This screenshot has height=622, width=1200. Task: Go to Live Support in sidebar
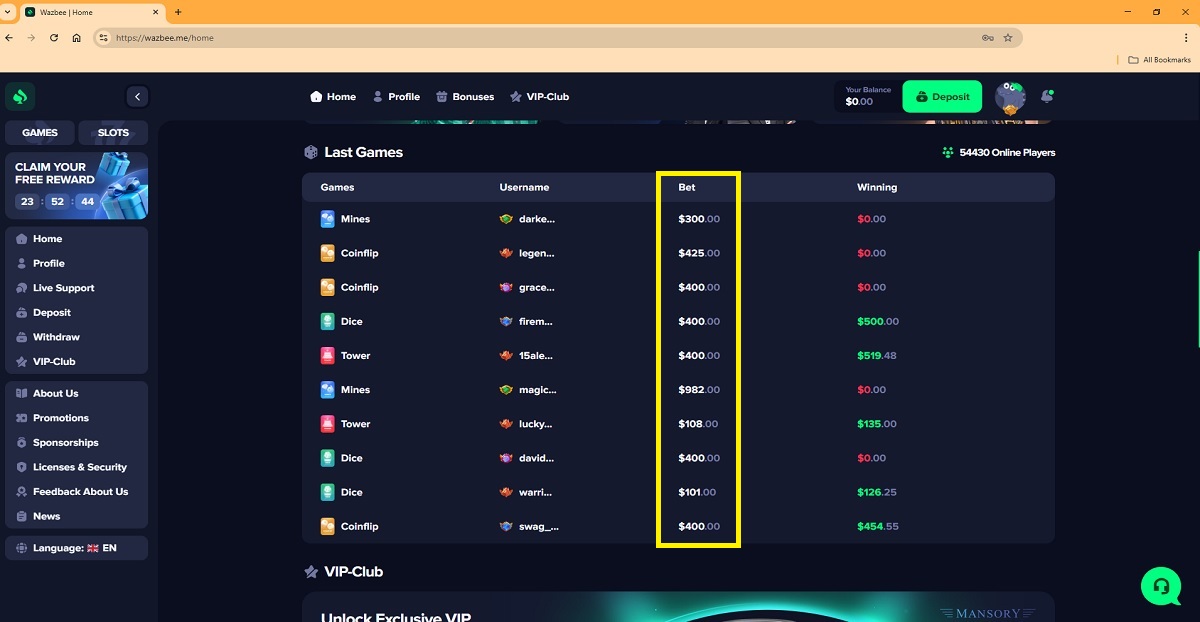[x=63, y=288]
